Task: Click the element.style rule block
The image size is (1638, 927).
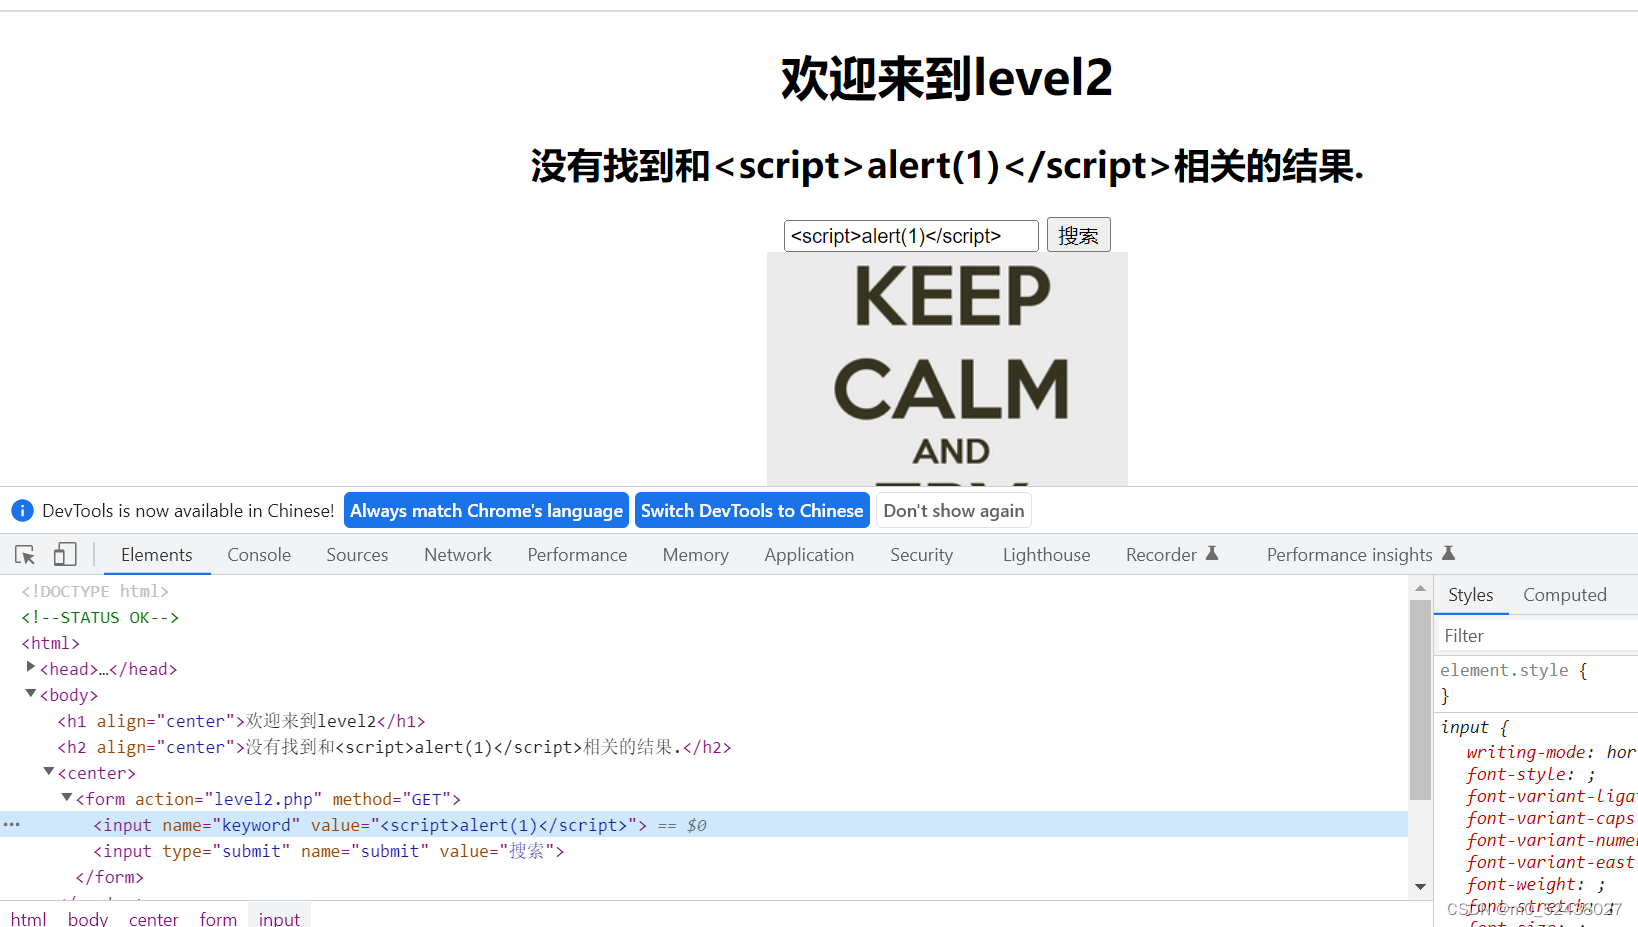Action: (1536, 683)
